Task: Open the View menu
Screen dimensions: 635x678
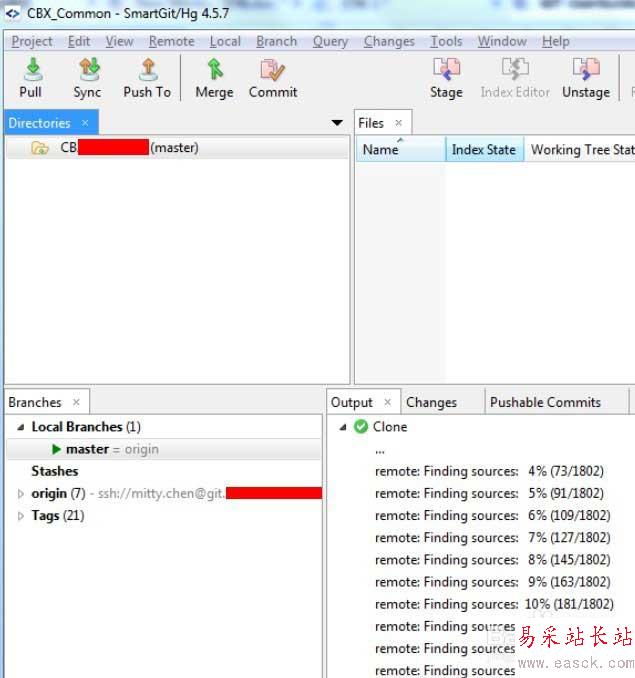Action: (120, 42)
